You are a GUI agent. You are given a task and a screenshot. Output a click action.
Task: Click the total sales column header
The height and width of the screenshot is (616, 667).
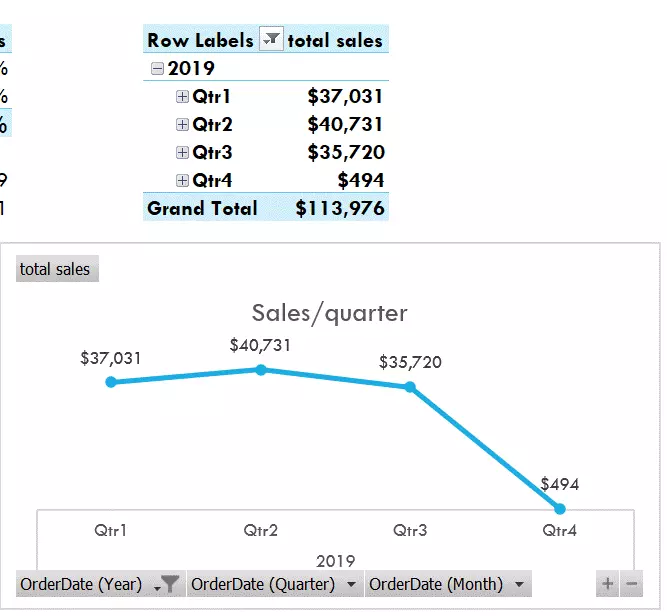coord(335,41)
